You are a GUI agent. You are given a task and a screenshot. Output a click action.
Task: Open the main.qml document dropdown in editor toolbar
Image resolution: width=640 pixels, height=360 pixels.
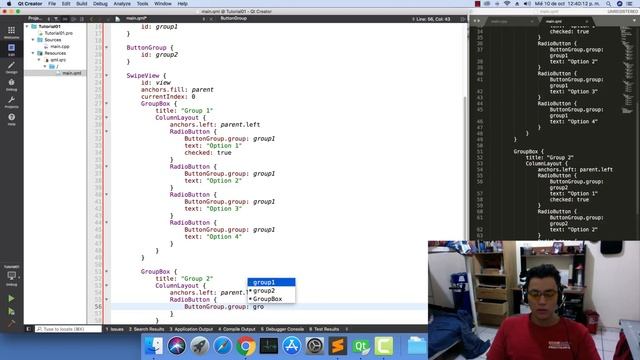point(165,19)
